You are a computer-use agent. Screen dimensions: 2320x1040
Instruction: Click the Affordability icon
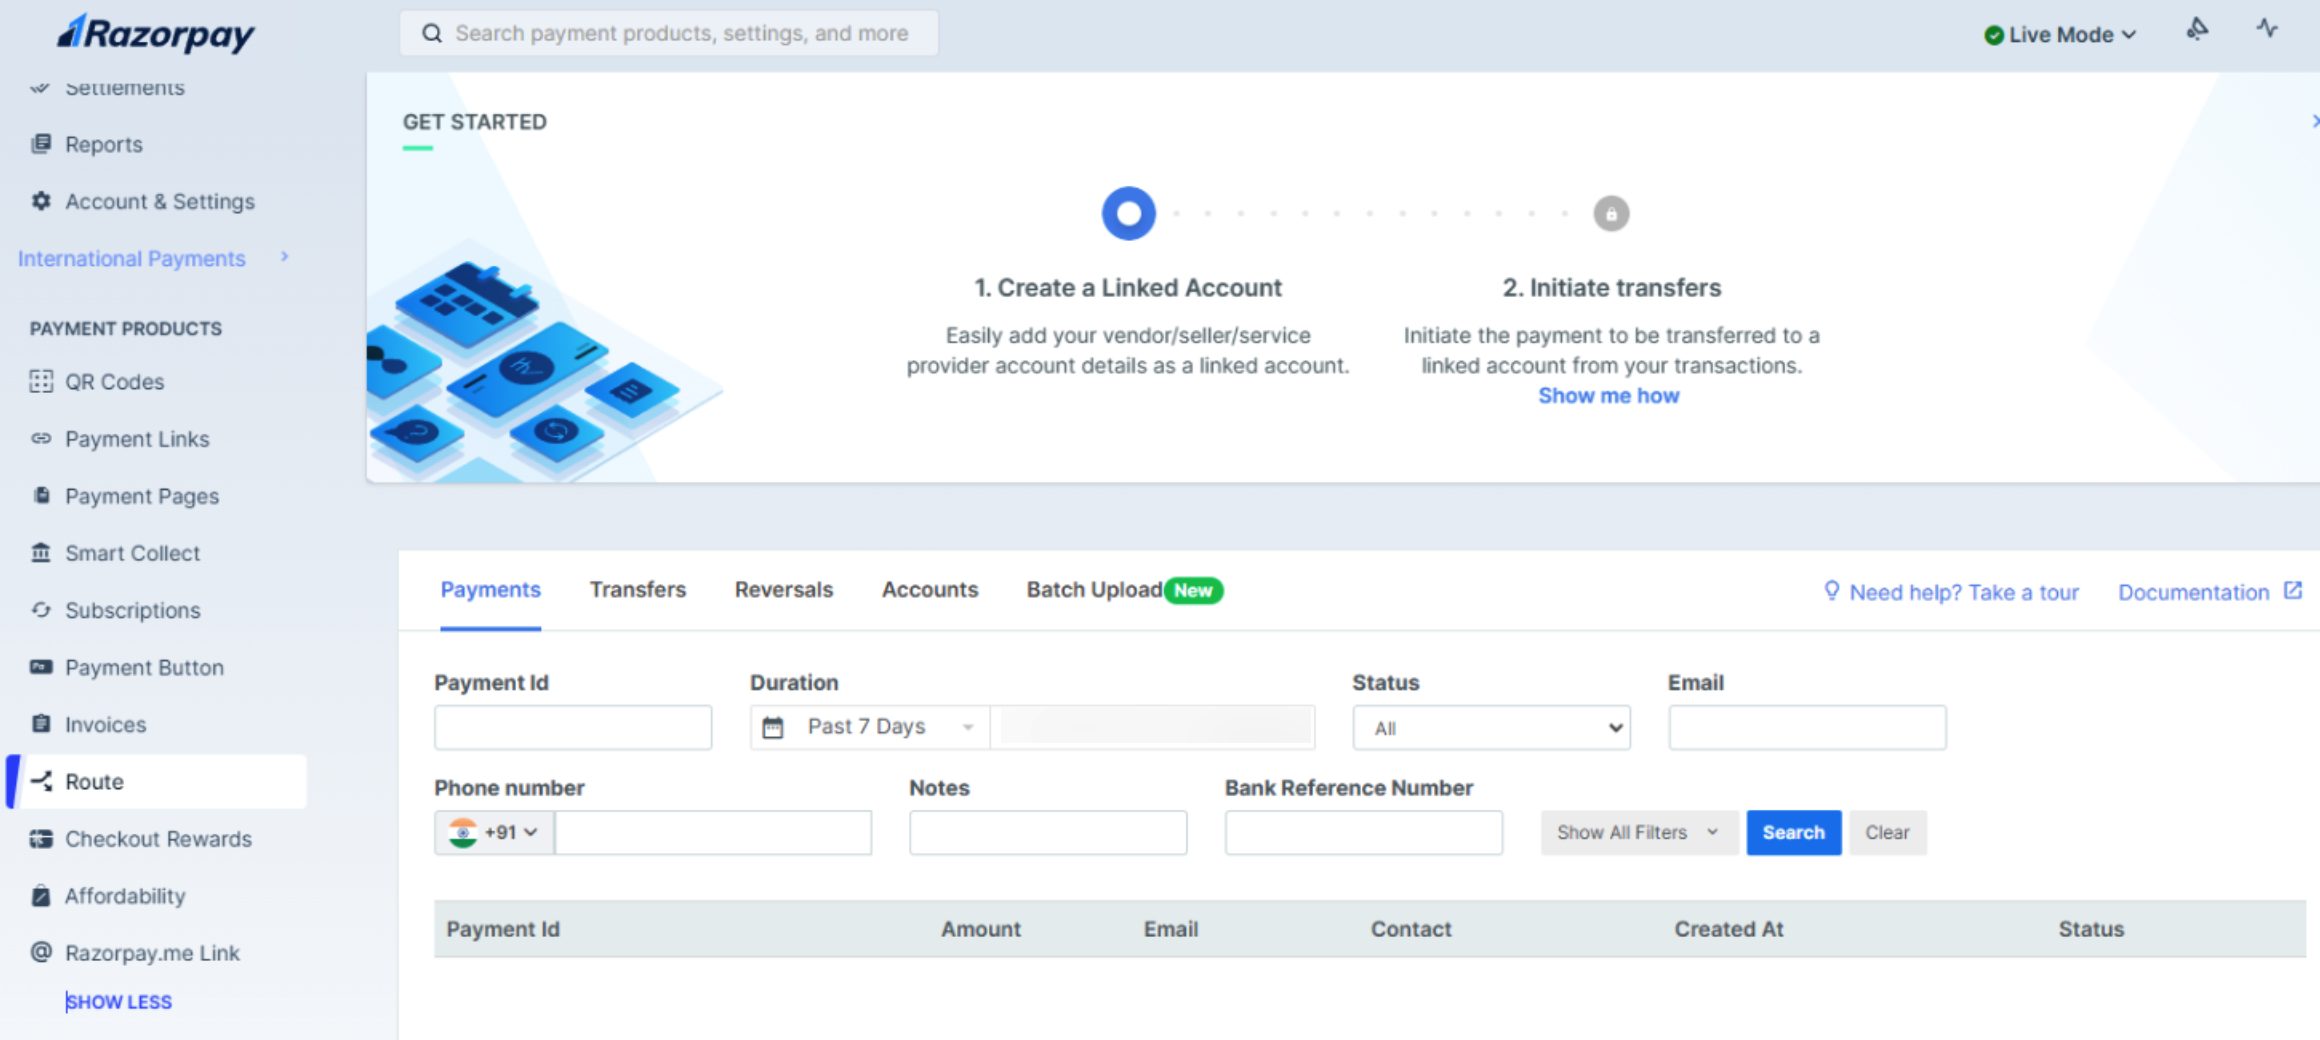tap(41, 896)
